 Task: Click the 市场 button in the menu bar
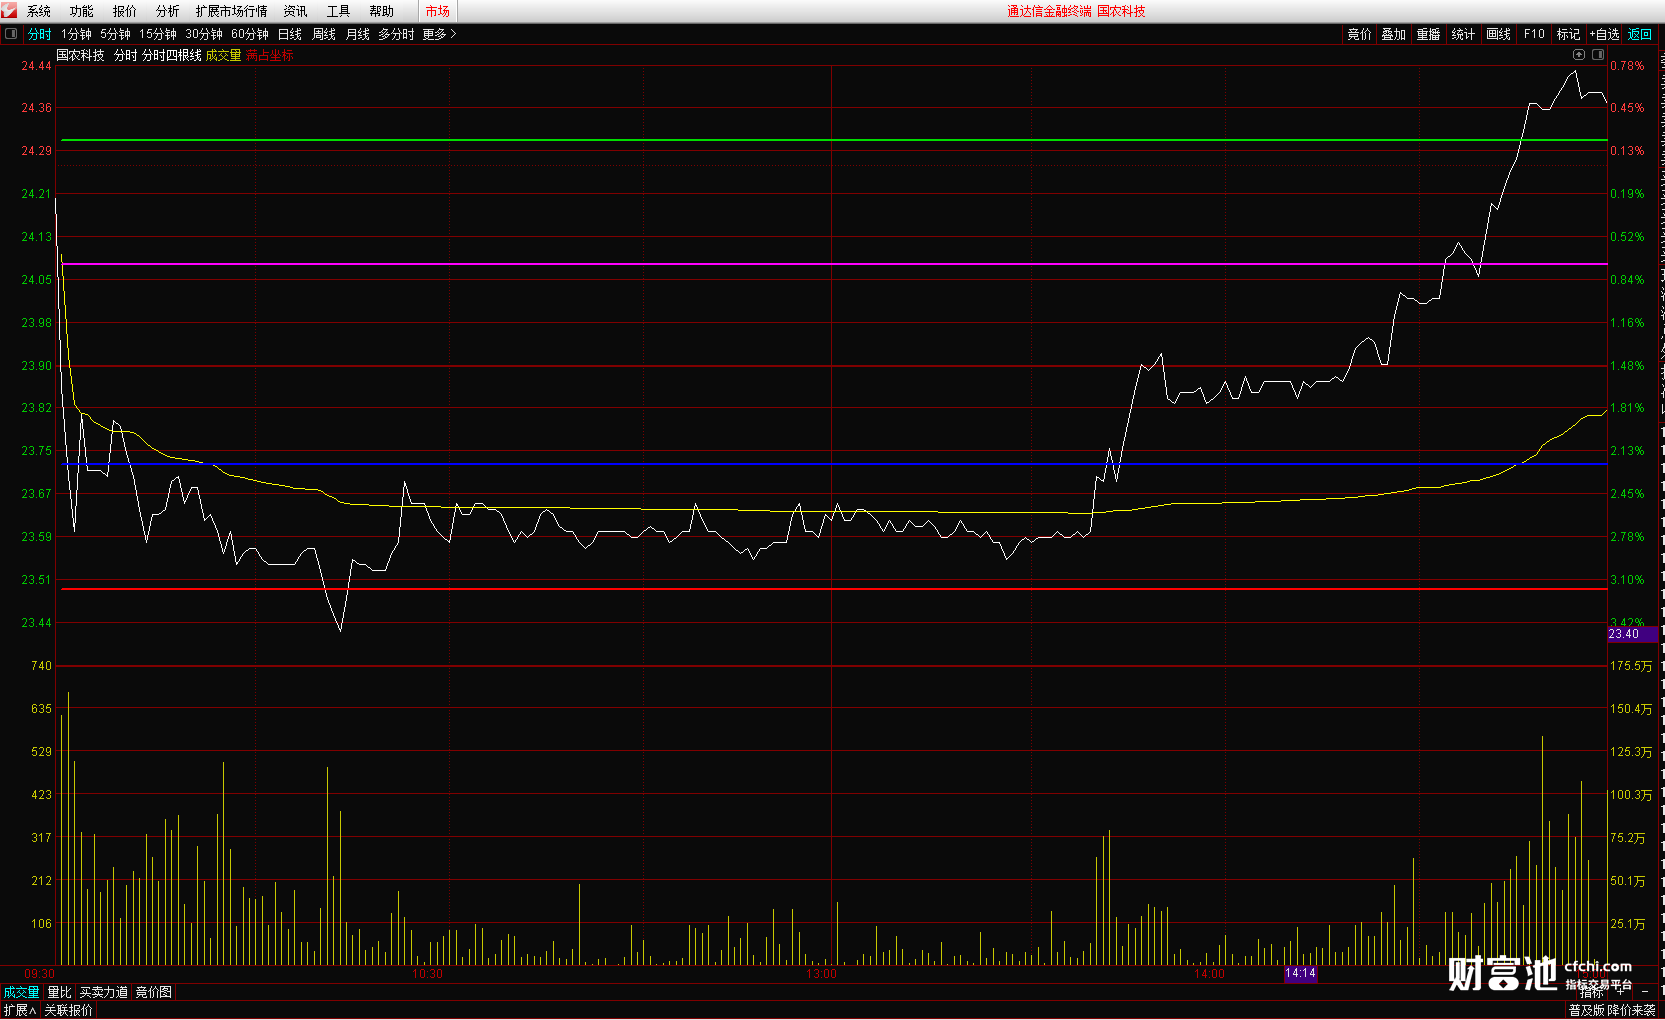pyautogui.click(x=438, y=11)
